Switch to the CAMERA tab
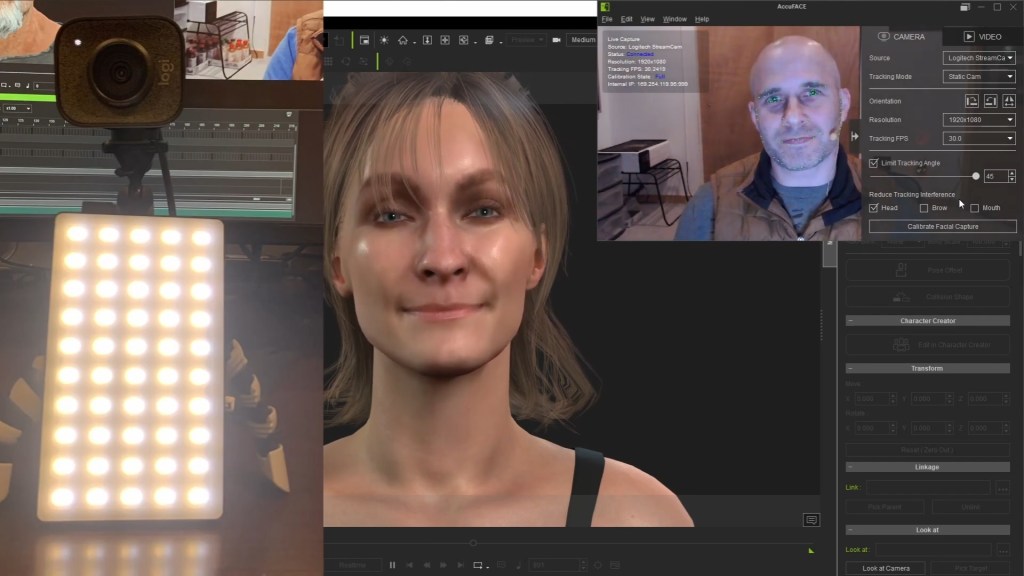1024x576 pixels. [901, 37]
